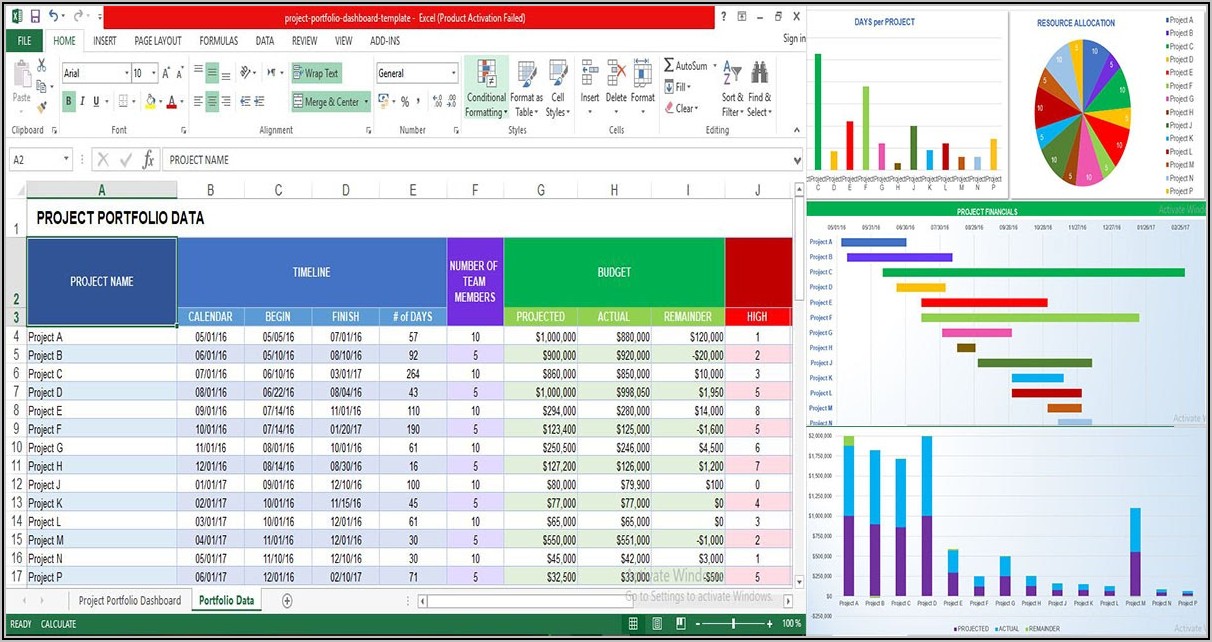The width and height of the screenshot is (1212, 642).
Task: Click the Format Painter brush icon
Action: [42, 106]
